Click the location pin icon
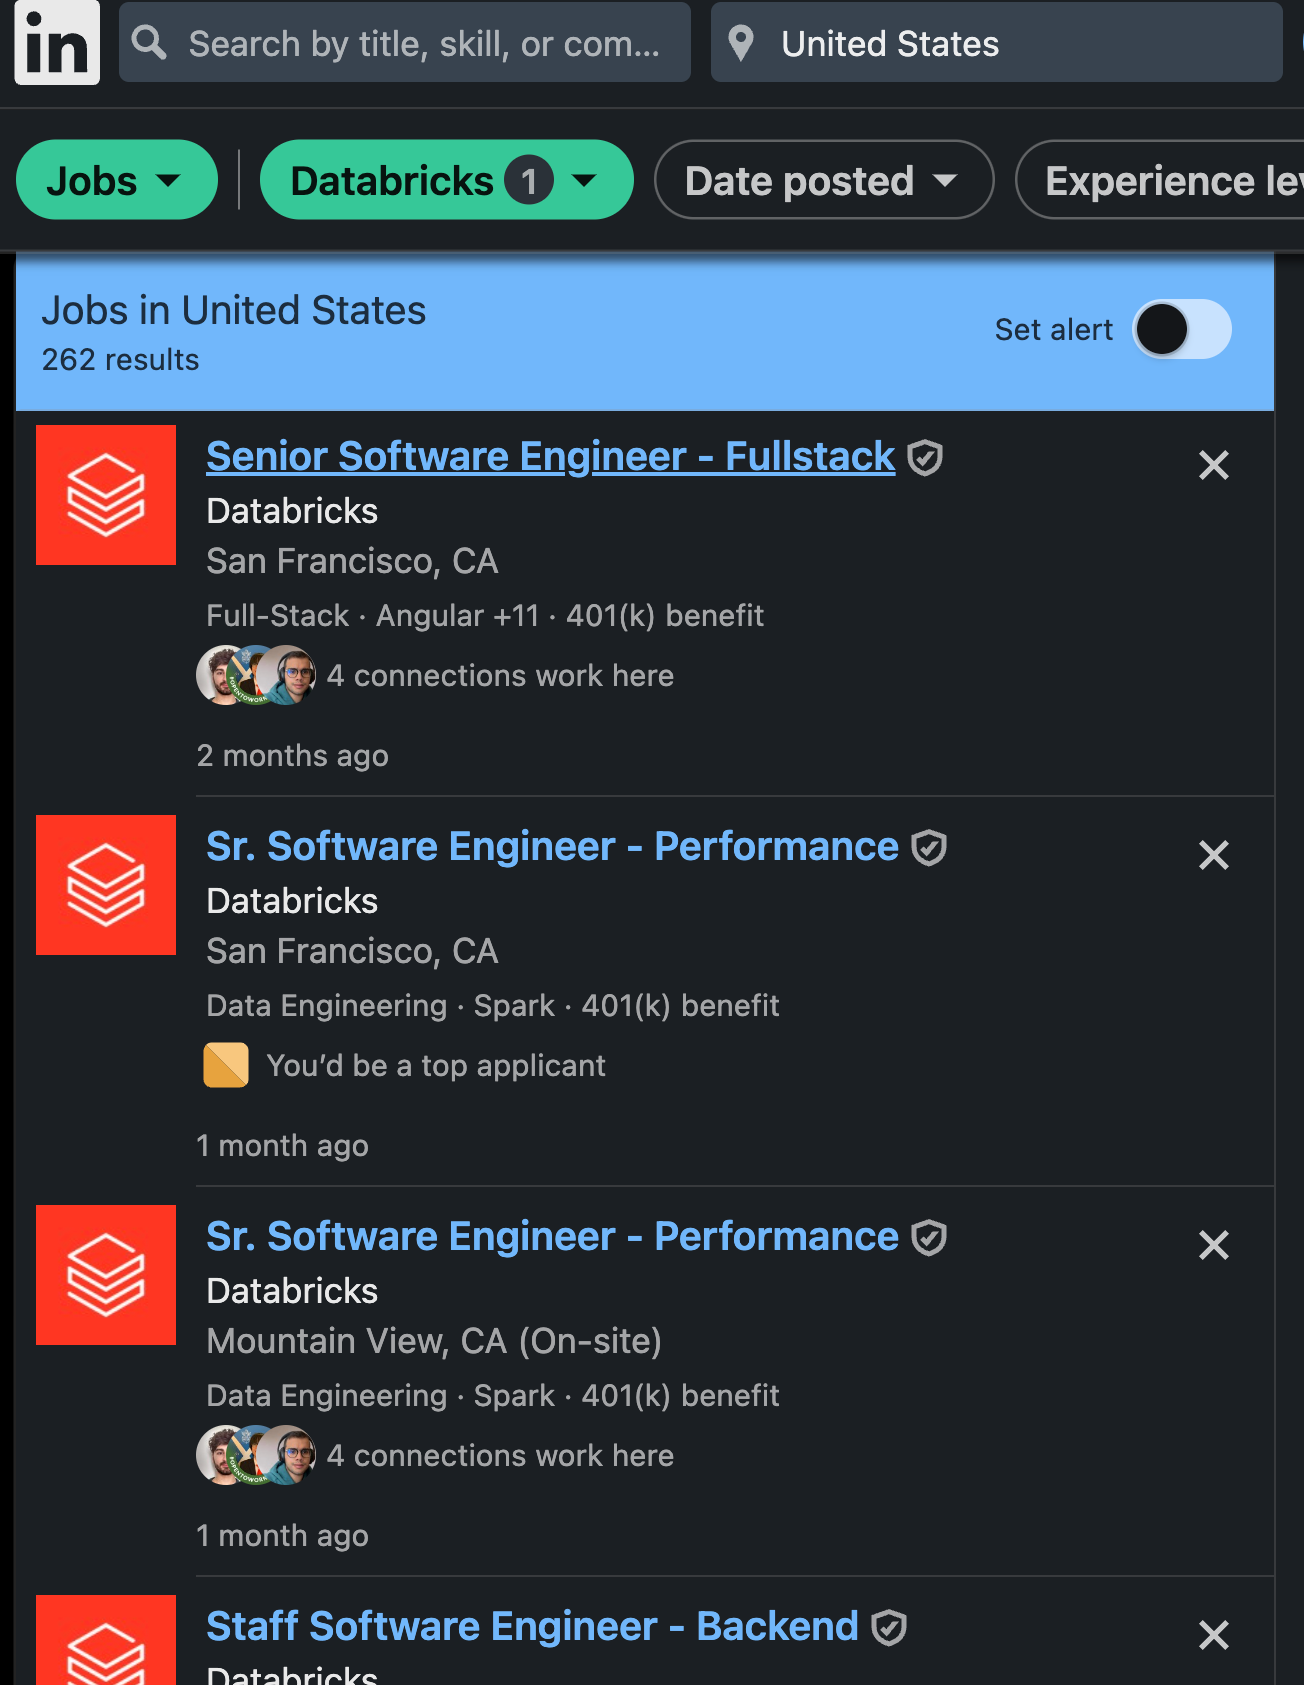1304x1685 pixels. tap(741, 43)
